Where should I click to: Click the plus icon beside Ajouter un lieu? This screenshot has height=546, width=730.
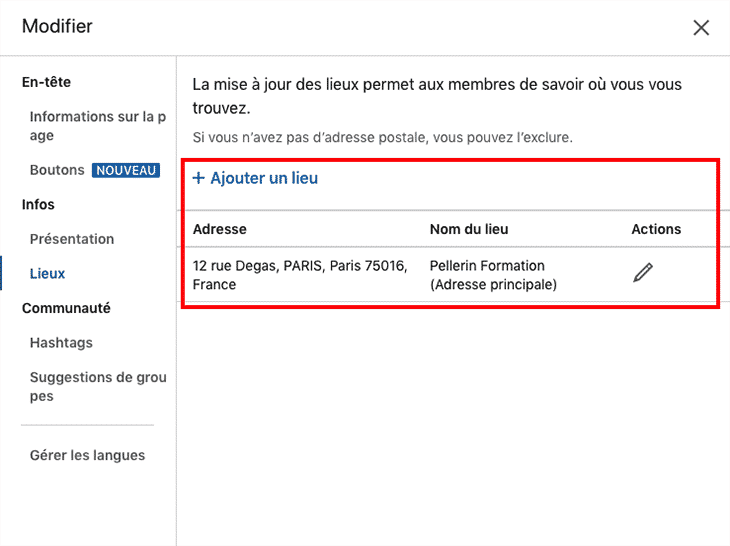(x=199, y=178)
